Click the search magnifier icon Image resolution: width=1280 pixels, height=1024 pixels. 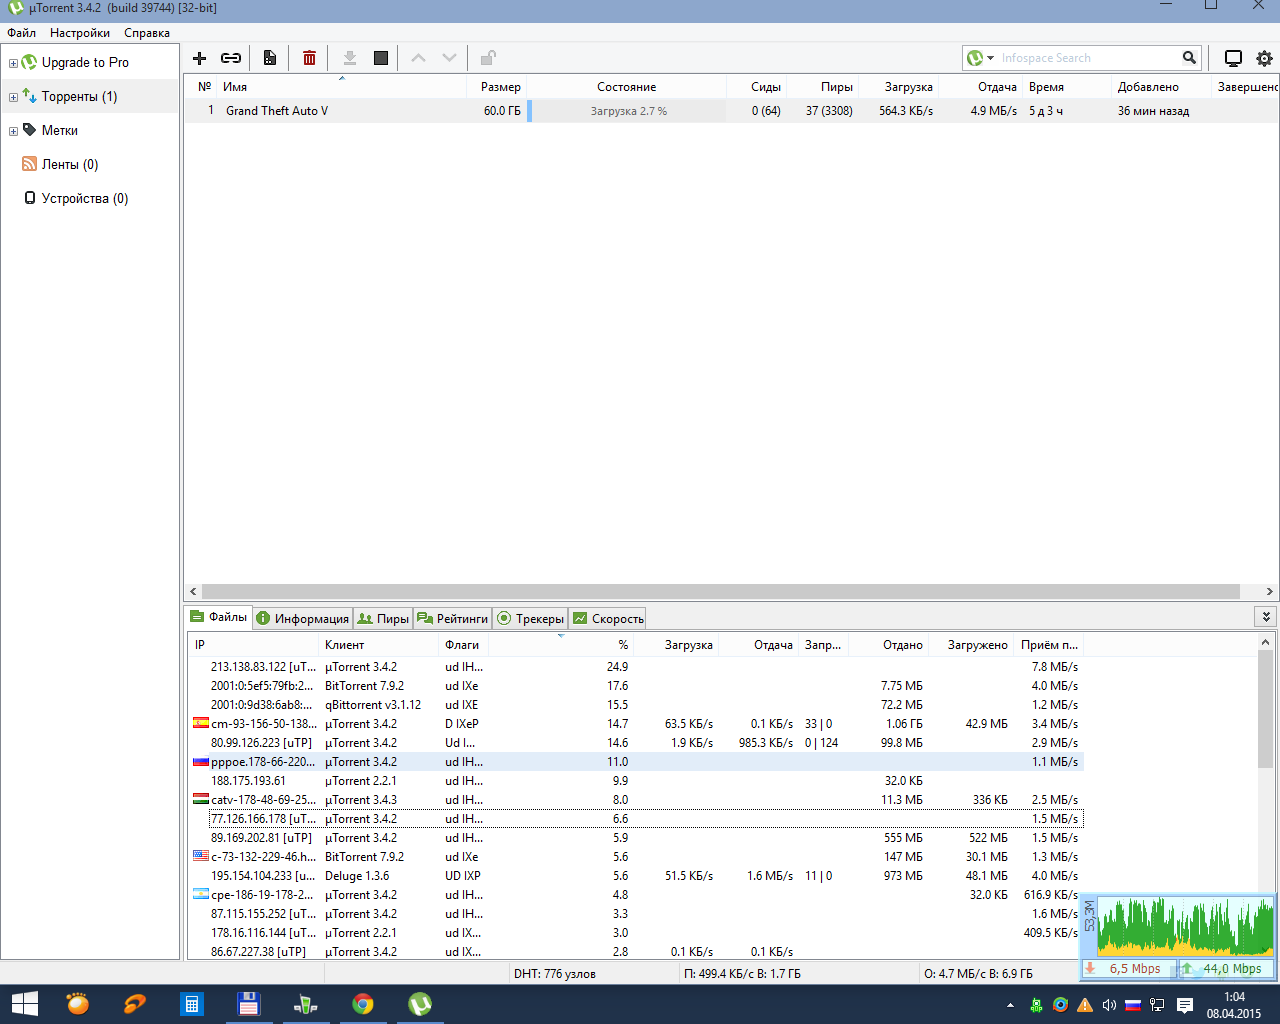coord(1189,58)
